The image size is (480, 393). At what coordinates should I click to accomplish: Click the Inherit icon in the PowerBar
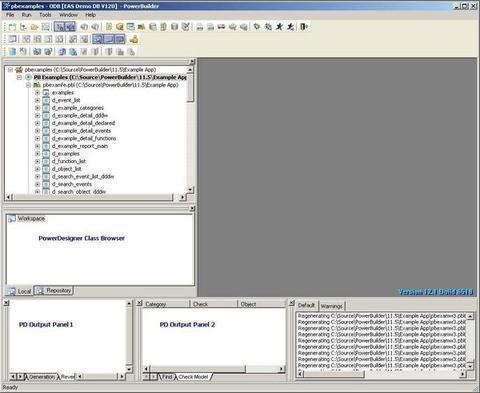point(23,27)
